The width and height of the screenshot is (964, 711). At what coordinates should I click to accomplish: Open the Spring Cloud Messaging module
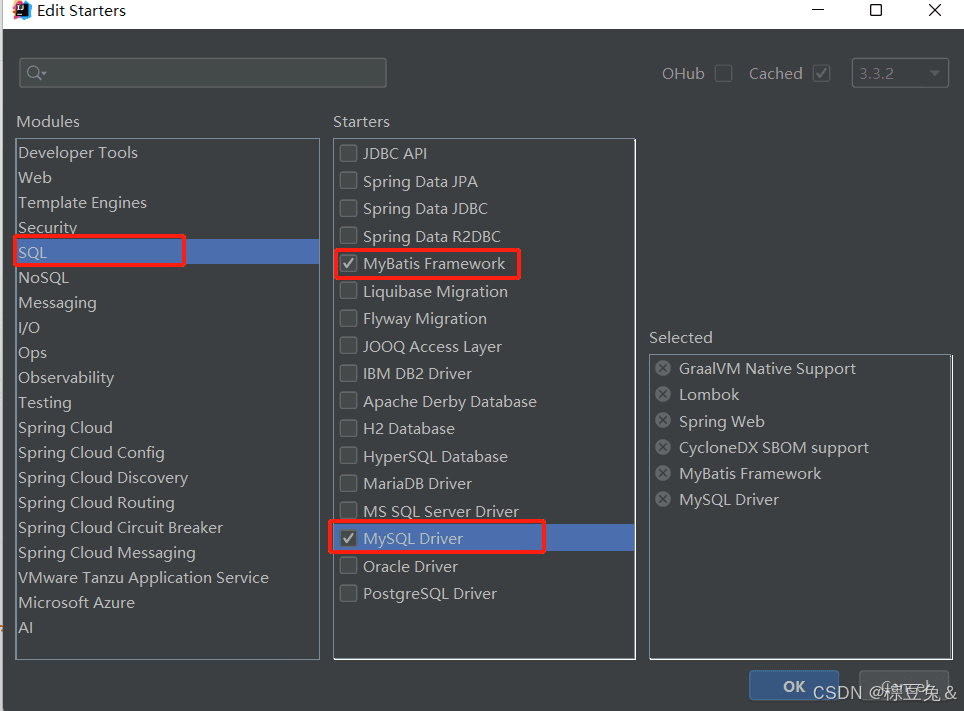point(167,552)
